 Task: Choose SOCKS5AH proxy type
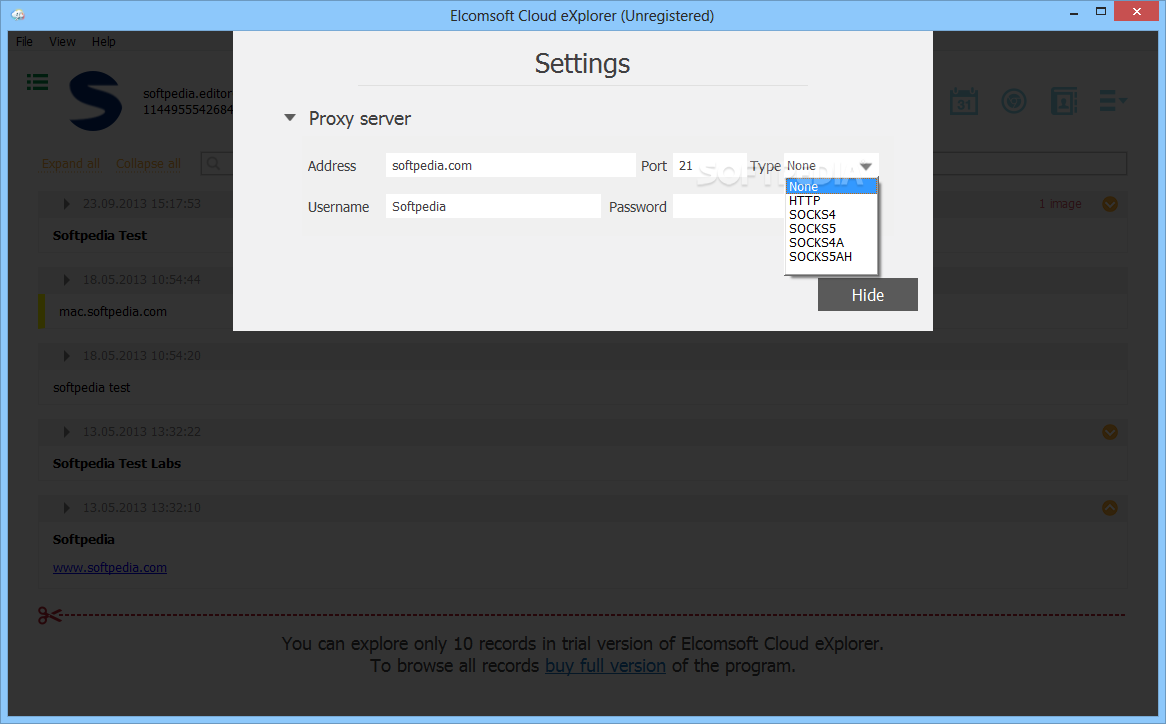tap(831, 257)
